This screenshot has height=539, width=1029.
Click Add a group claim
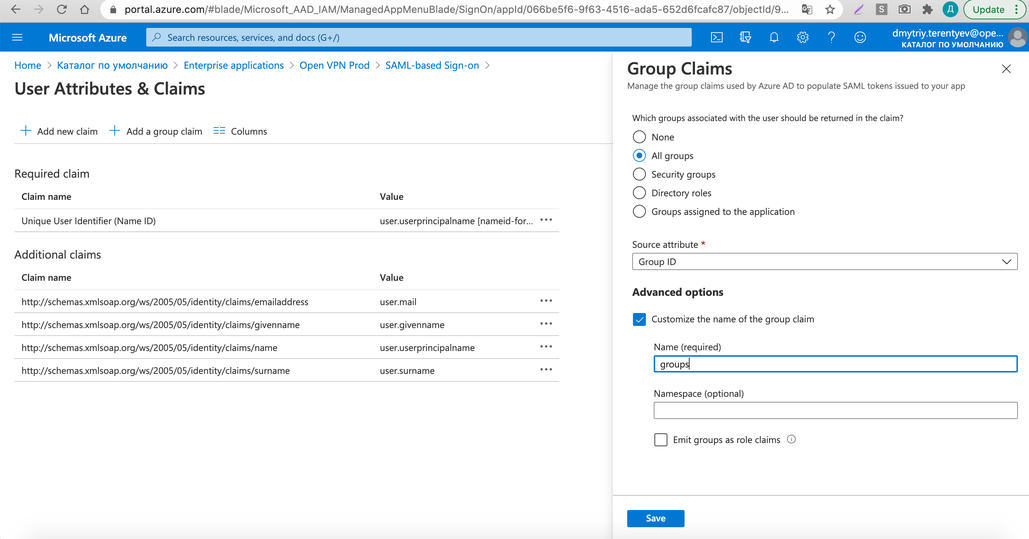pyautogui.click(x=156, y=131)
